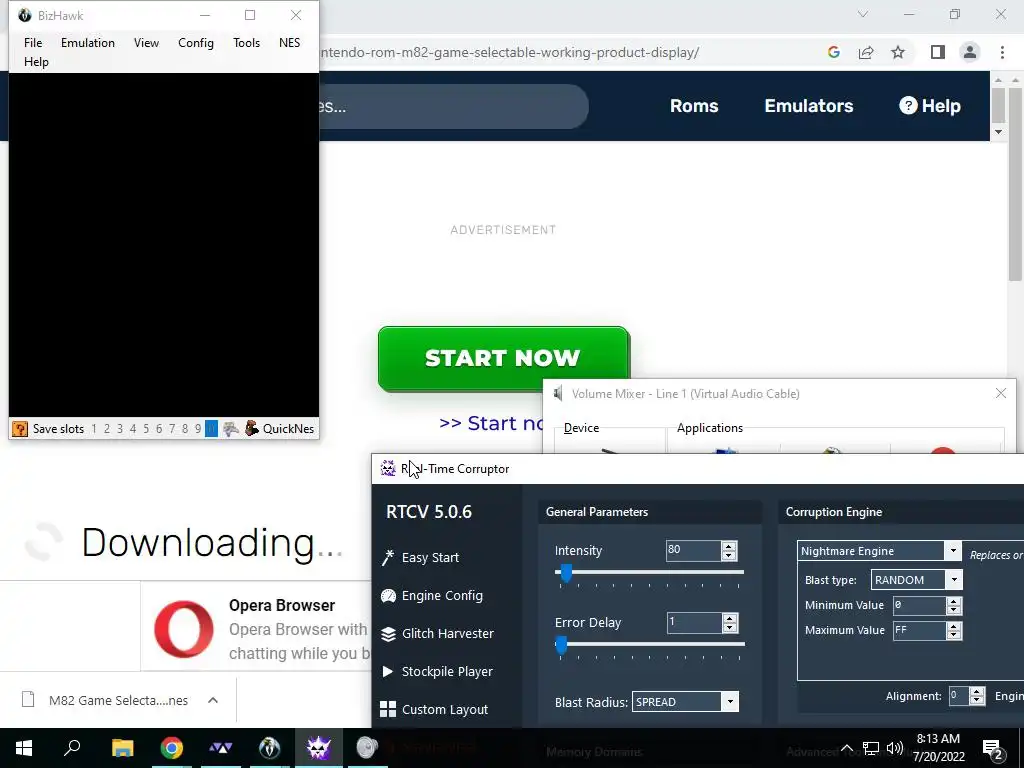Bookmark this page with the star icon
Viewport: 1024px width, 768px height.
click(x=898, y=52)
